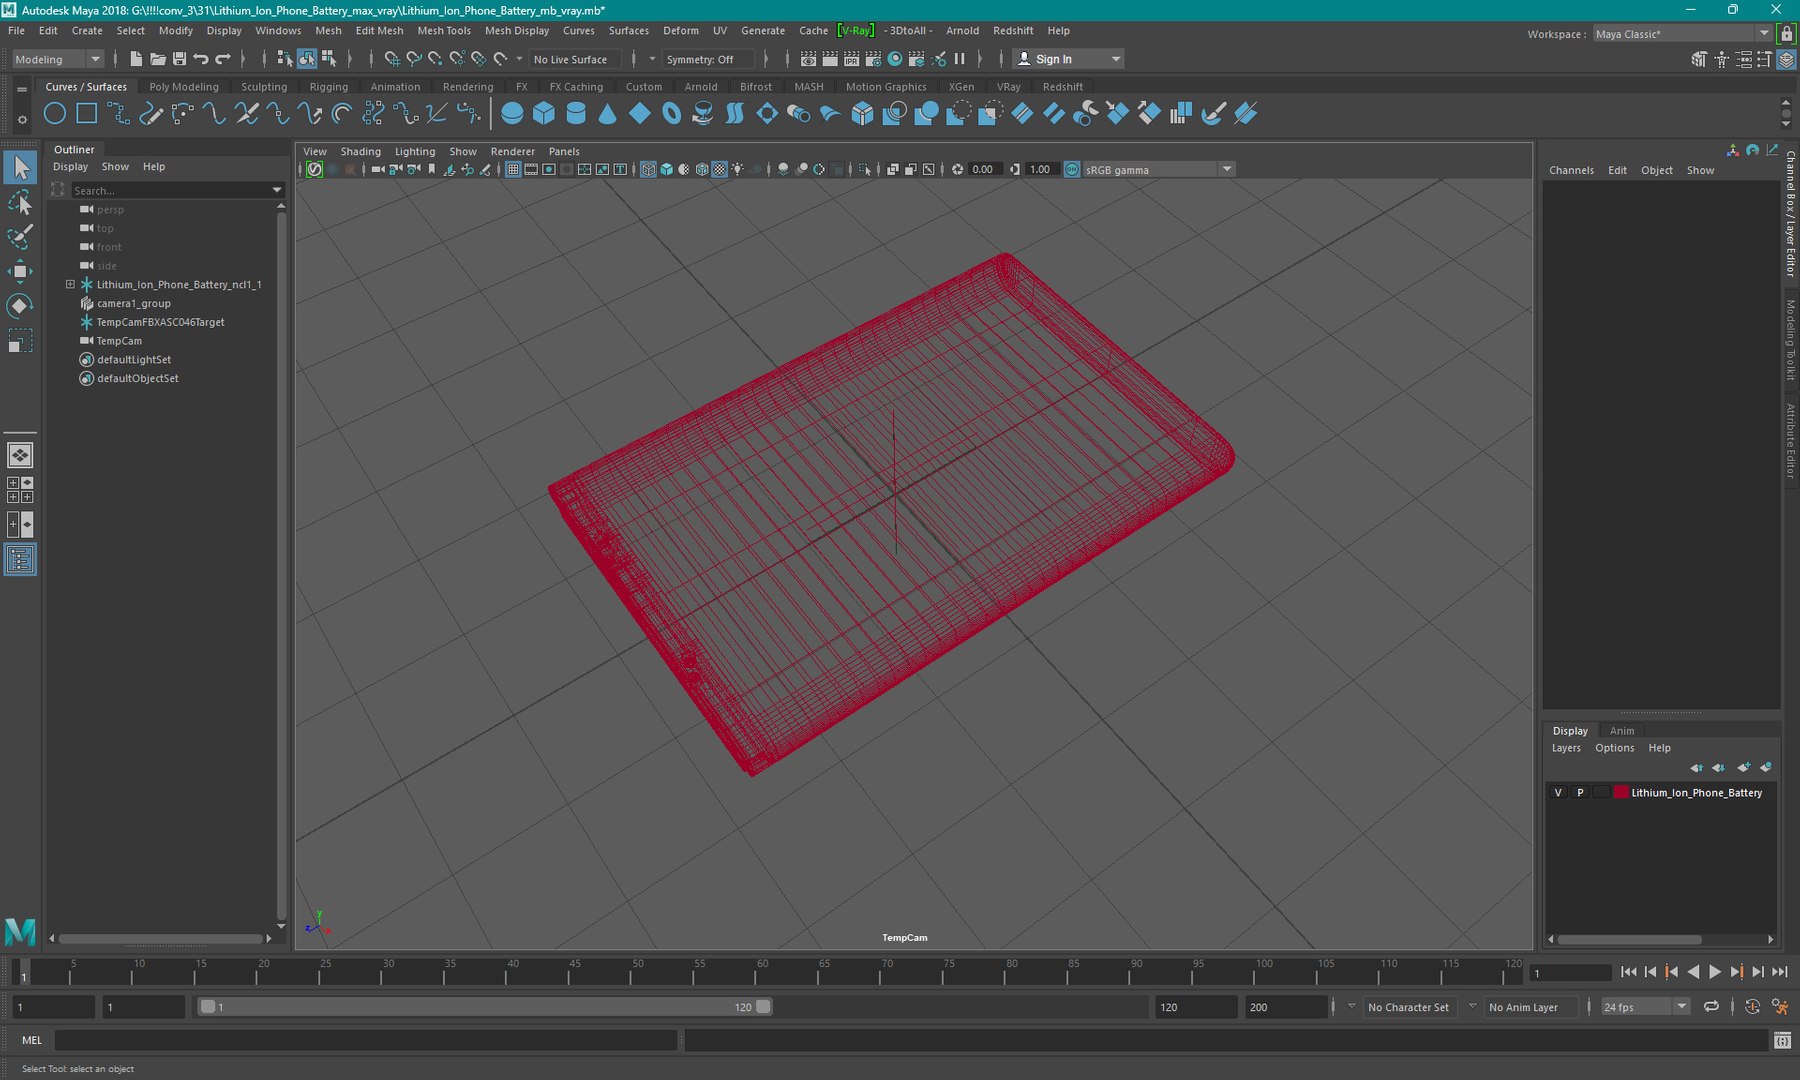Toggle playback P of Lithium_Ion_Phone_Battery layer
The width and height of the screenshot is (1800, 1080).
pos(1580,793)
